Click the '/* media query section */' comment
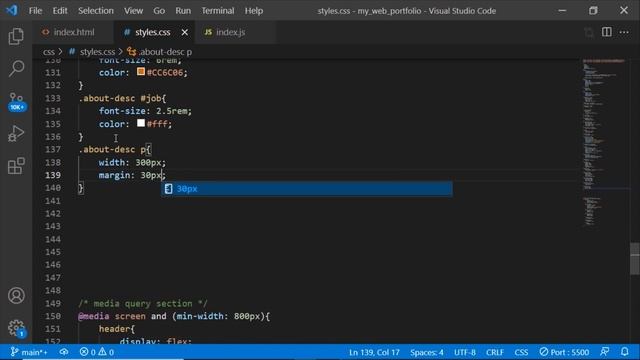640x360 pixels. [142, 304]
